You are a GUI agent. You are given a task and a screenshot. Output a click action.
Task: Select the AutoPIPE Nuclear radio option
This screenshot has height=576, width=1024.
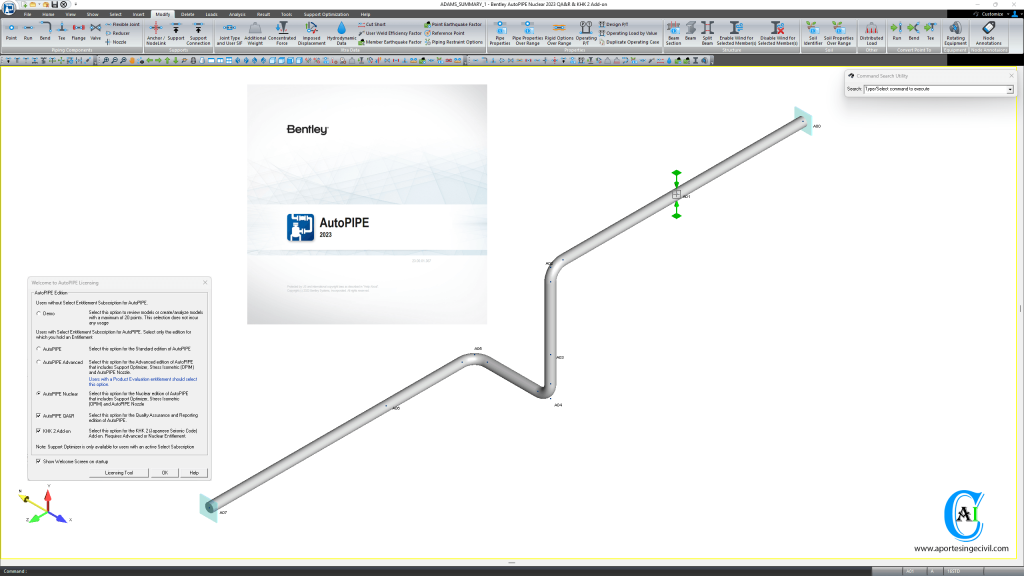point(39,394)
